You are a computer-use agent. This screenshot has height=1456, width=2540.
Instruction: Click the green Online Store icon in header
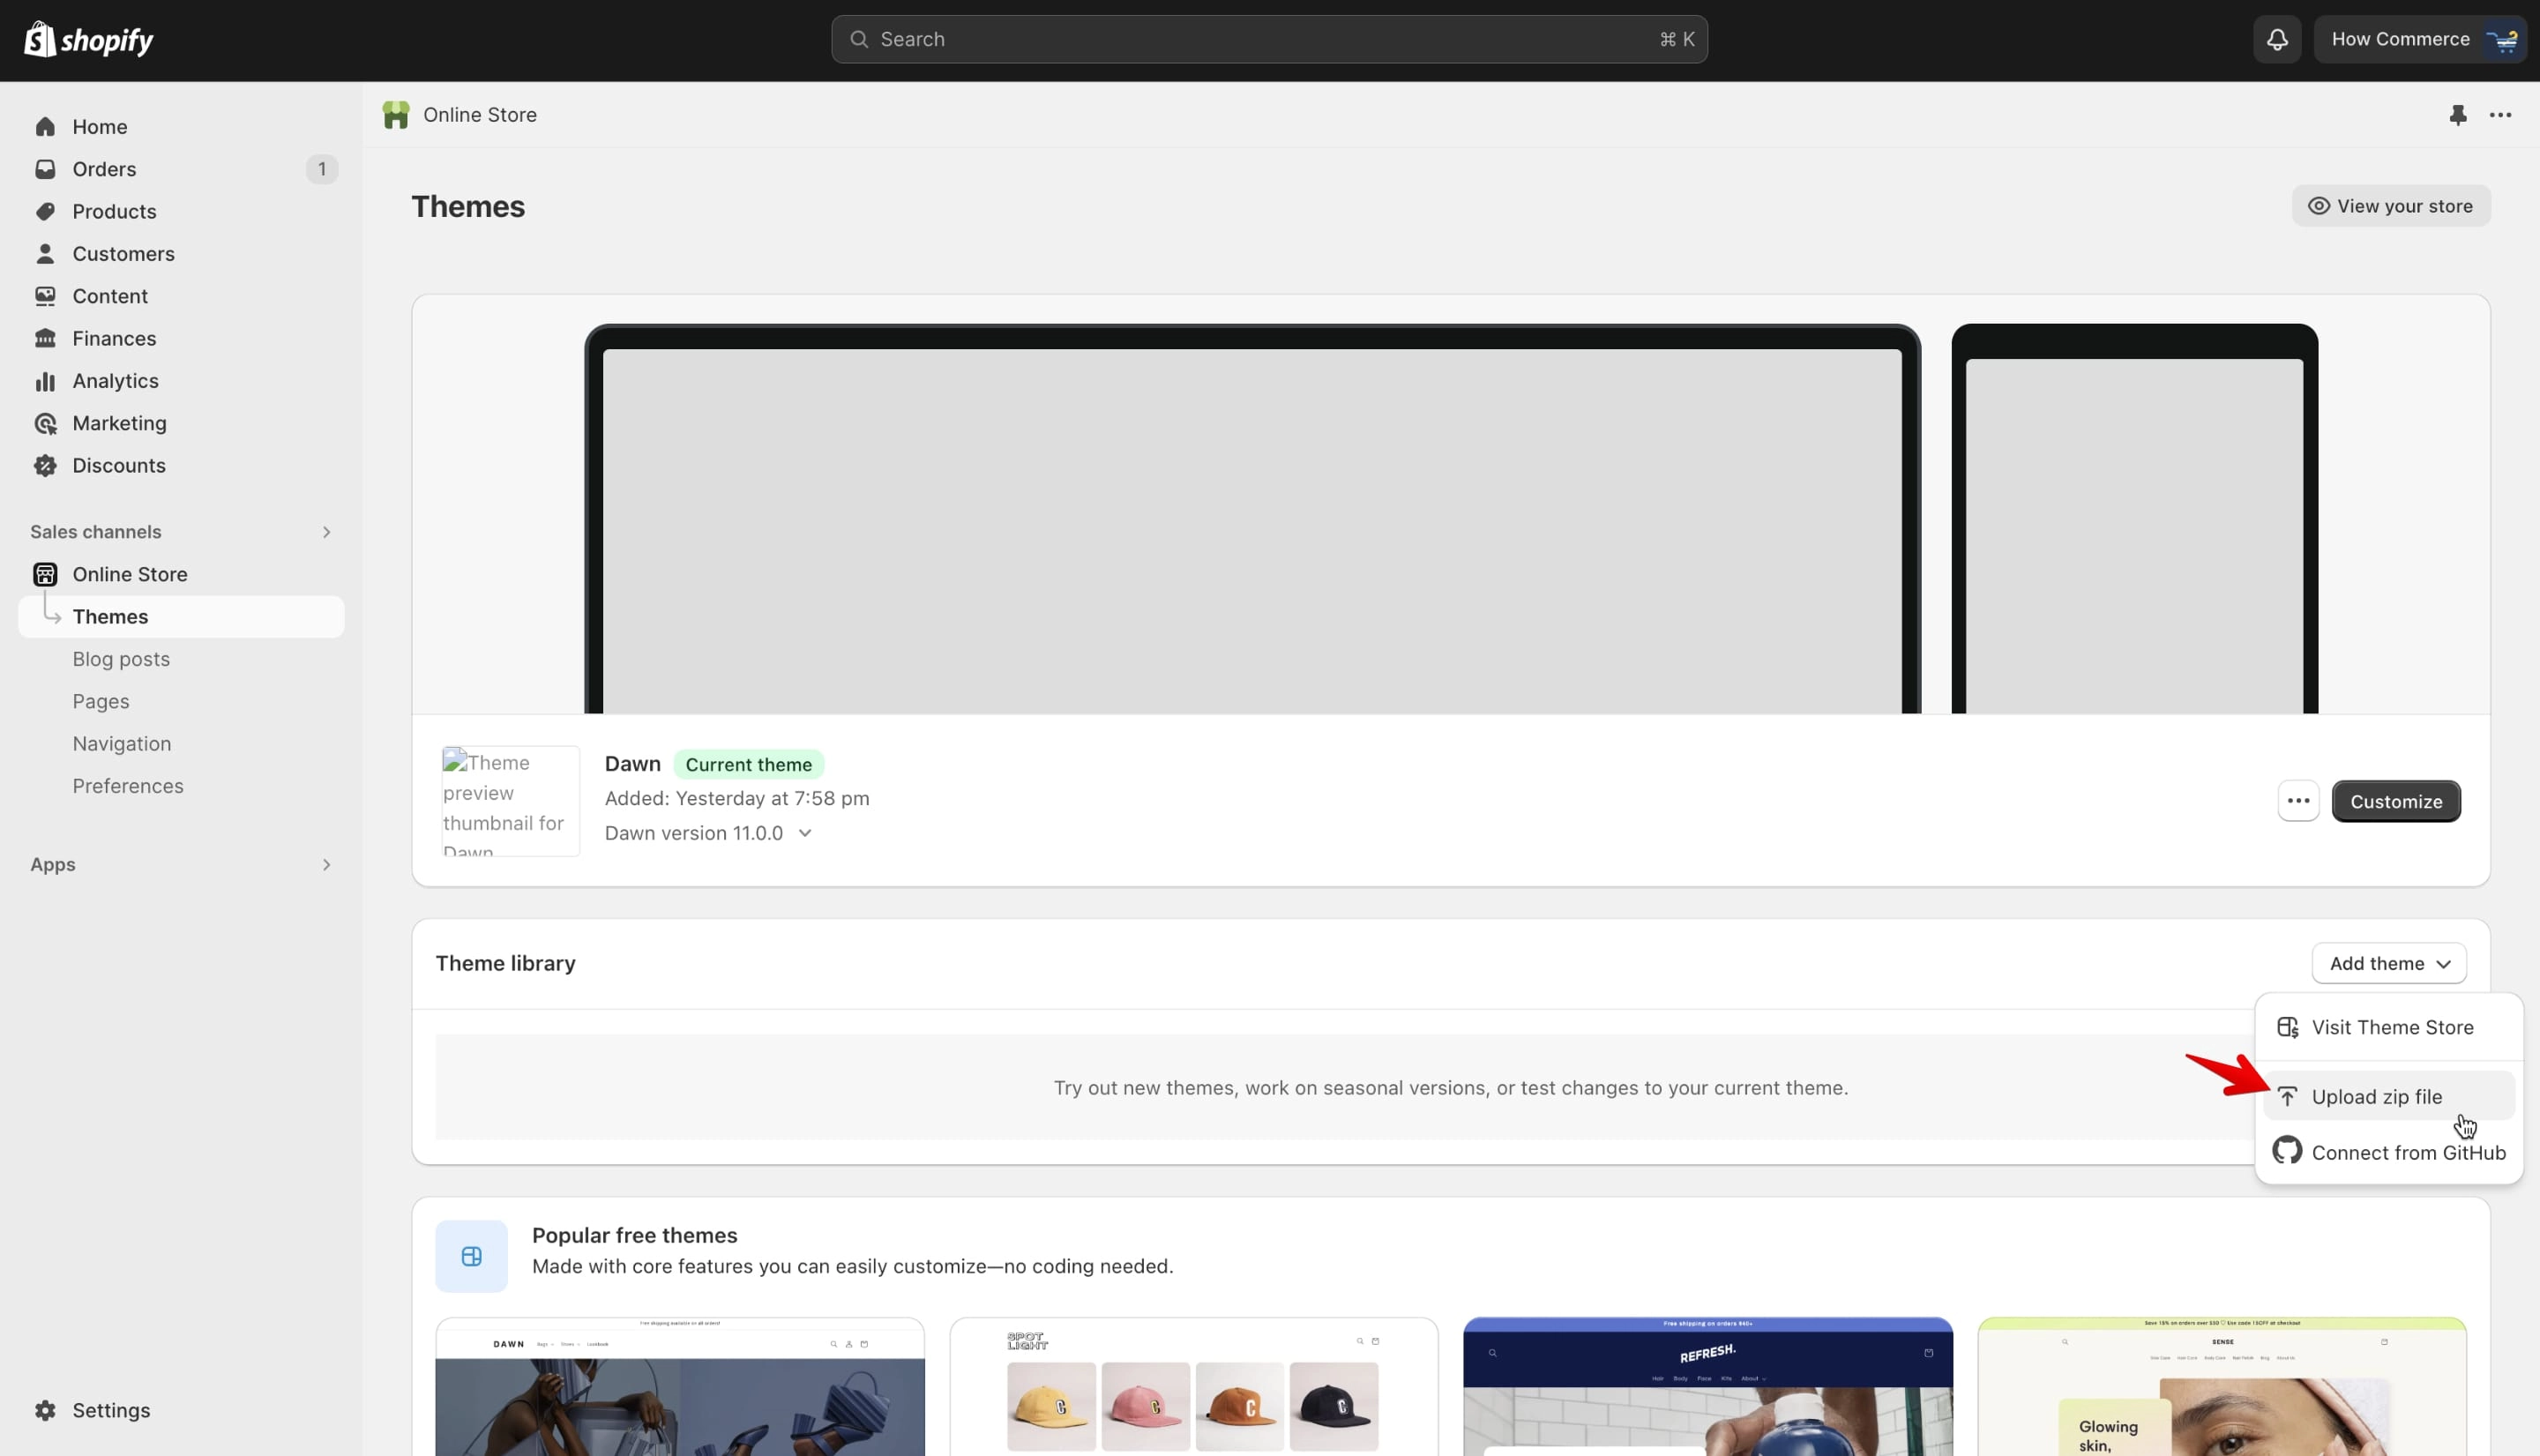click(x=396, y=115)
